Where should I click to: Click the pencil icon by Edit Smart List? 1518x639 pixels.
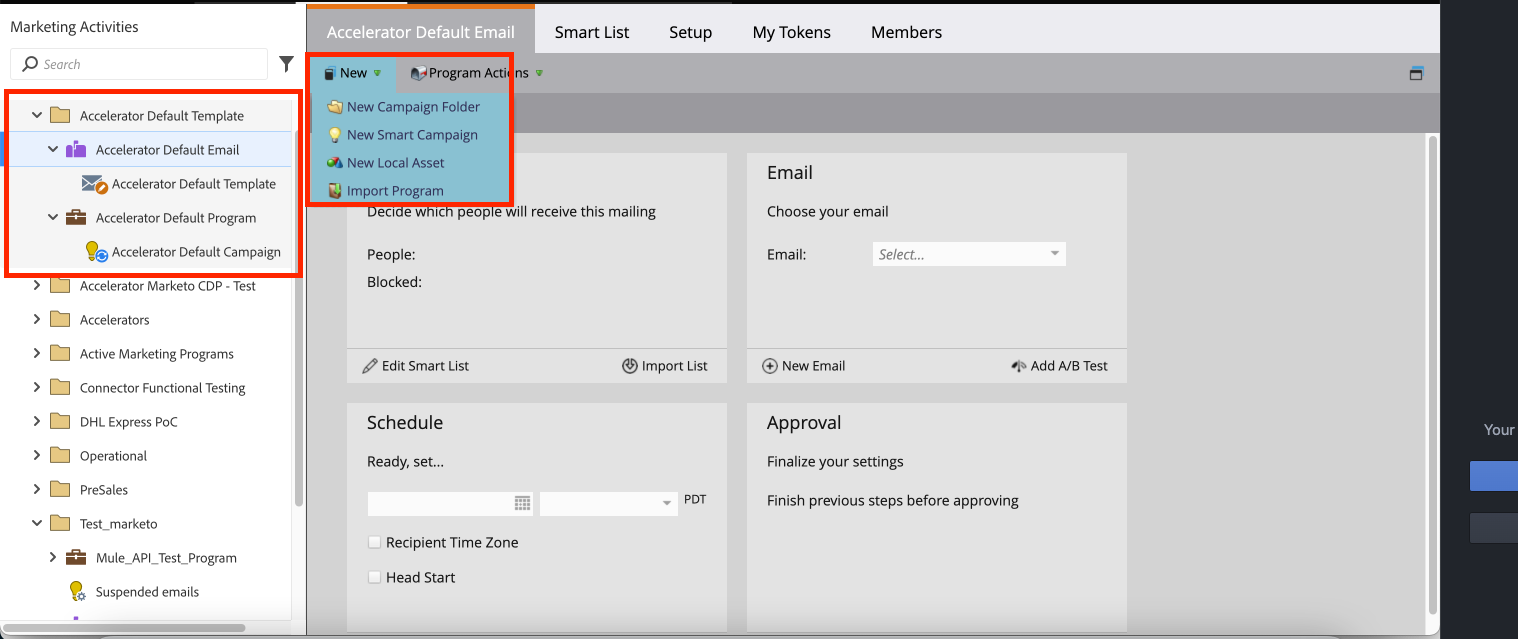370,366
